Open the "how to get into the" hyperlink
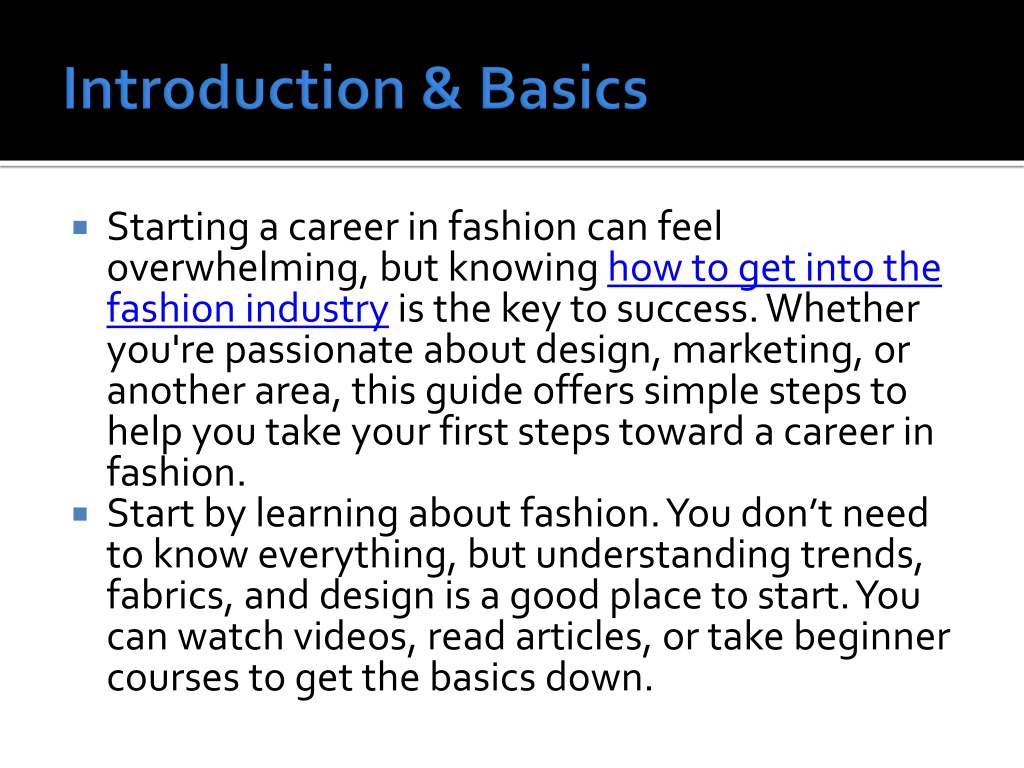1024x768 pixels. [775, 268]
